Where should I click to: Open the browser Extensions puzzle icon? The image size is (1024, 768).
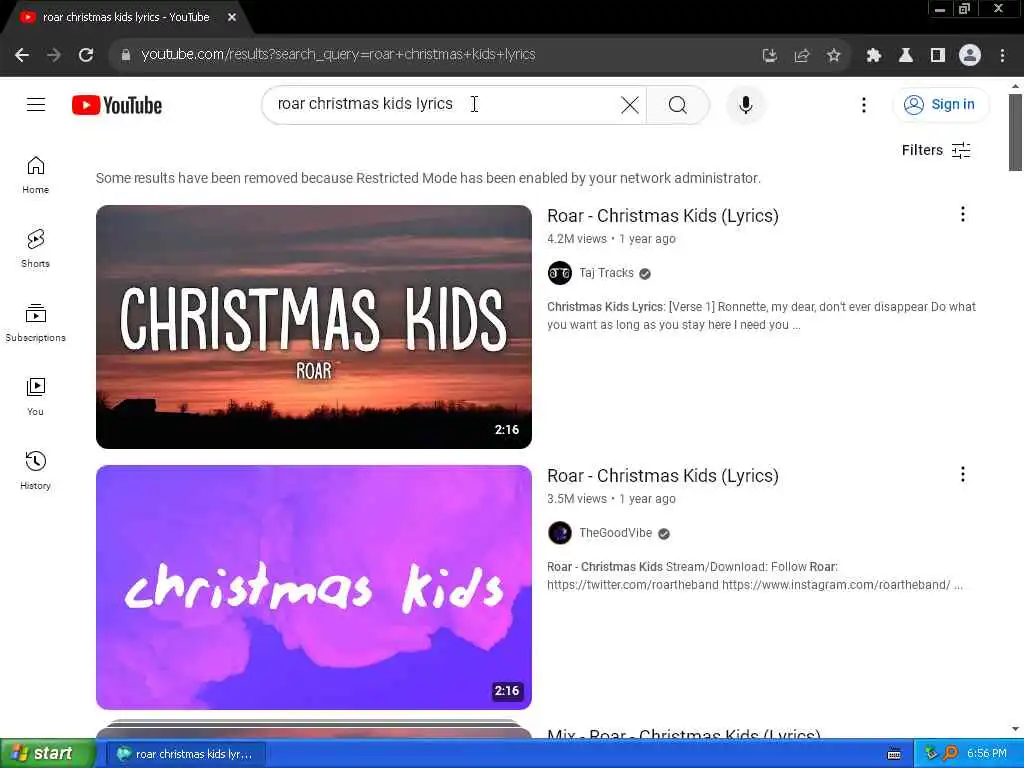pyautogui.click(x=874, y=56)
